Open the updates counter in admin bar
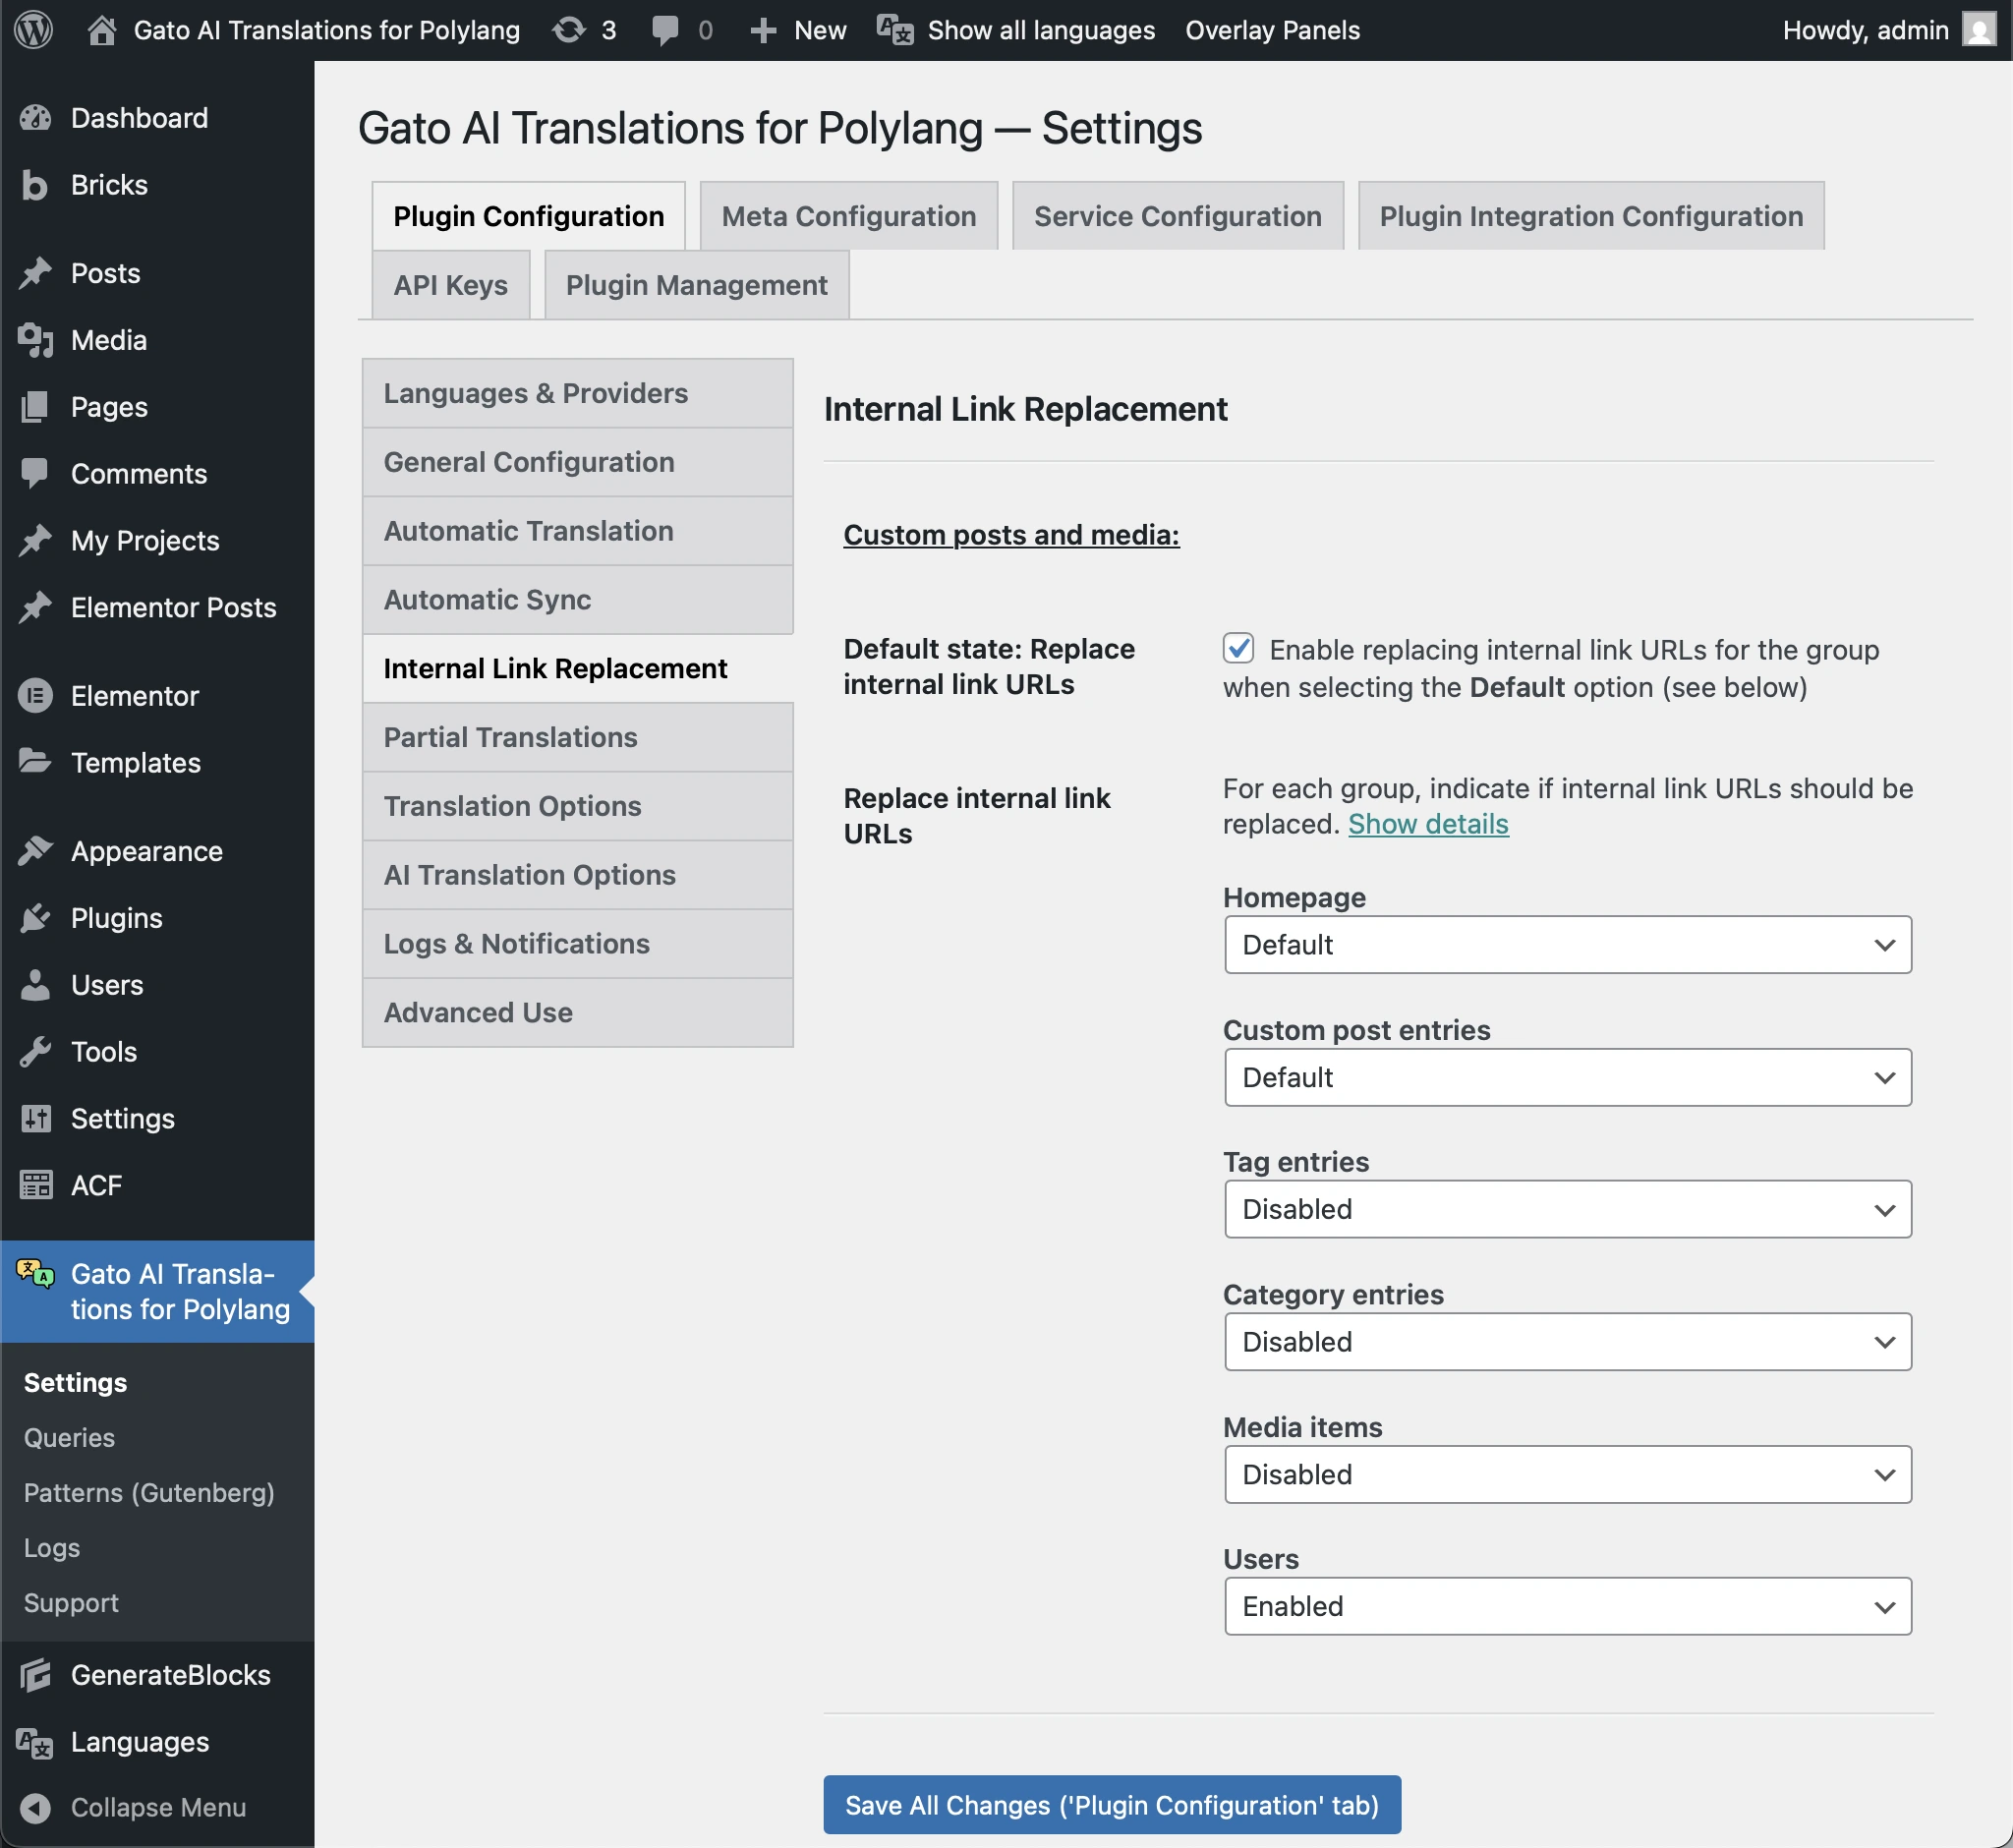 (583, 30)
